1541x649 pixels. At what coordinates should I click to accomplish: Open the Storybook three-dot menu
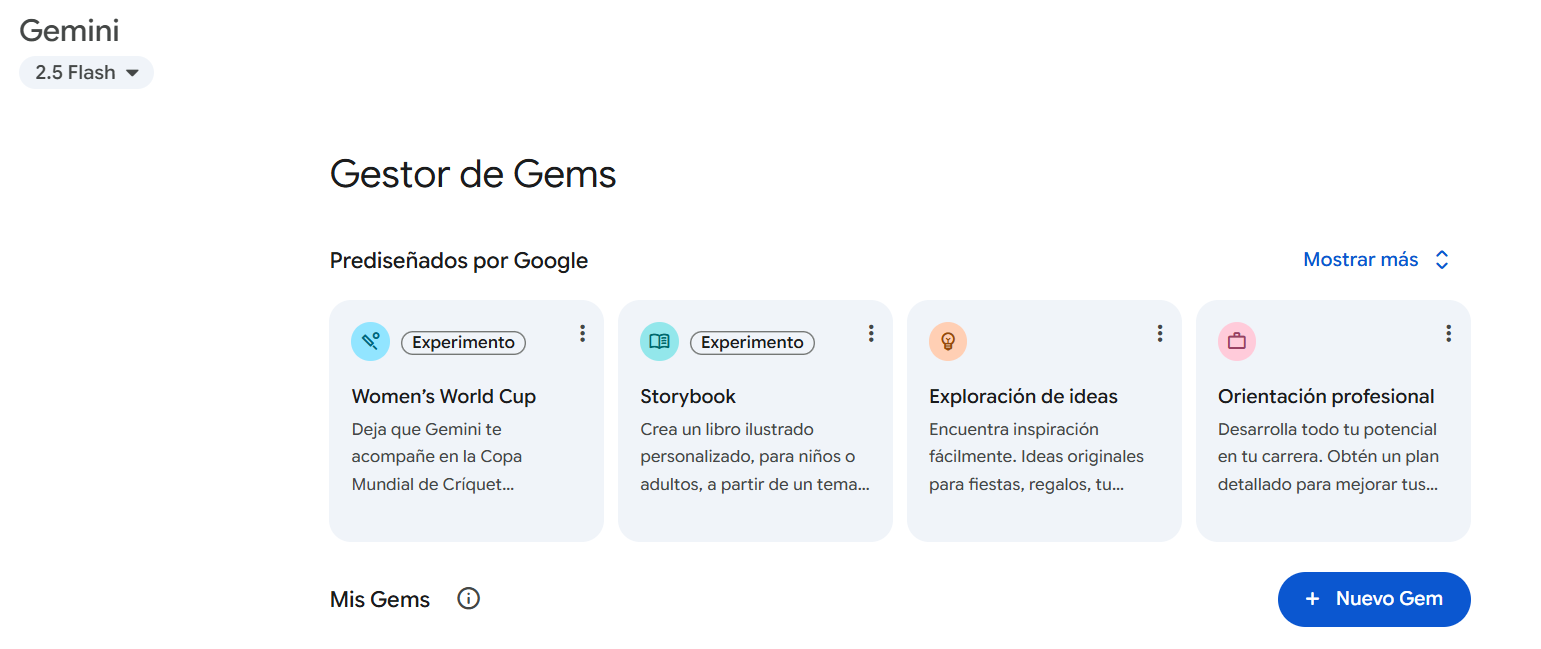click(871, 333)
